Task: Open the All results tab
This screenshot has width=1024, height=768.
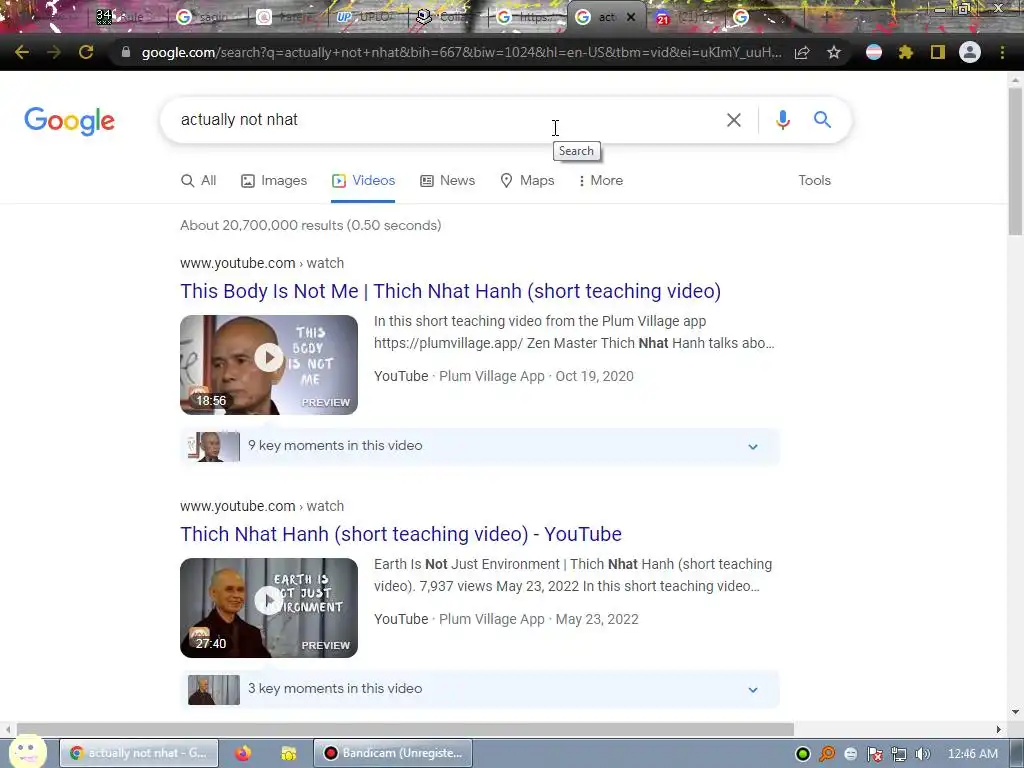Action: tap(199, 181)
